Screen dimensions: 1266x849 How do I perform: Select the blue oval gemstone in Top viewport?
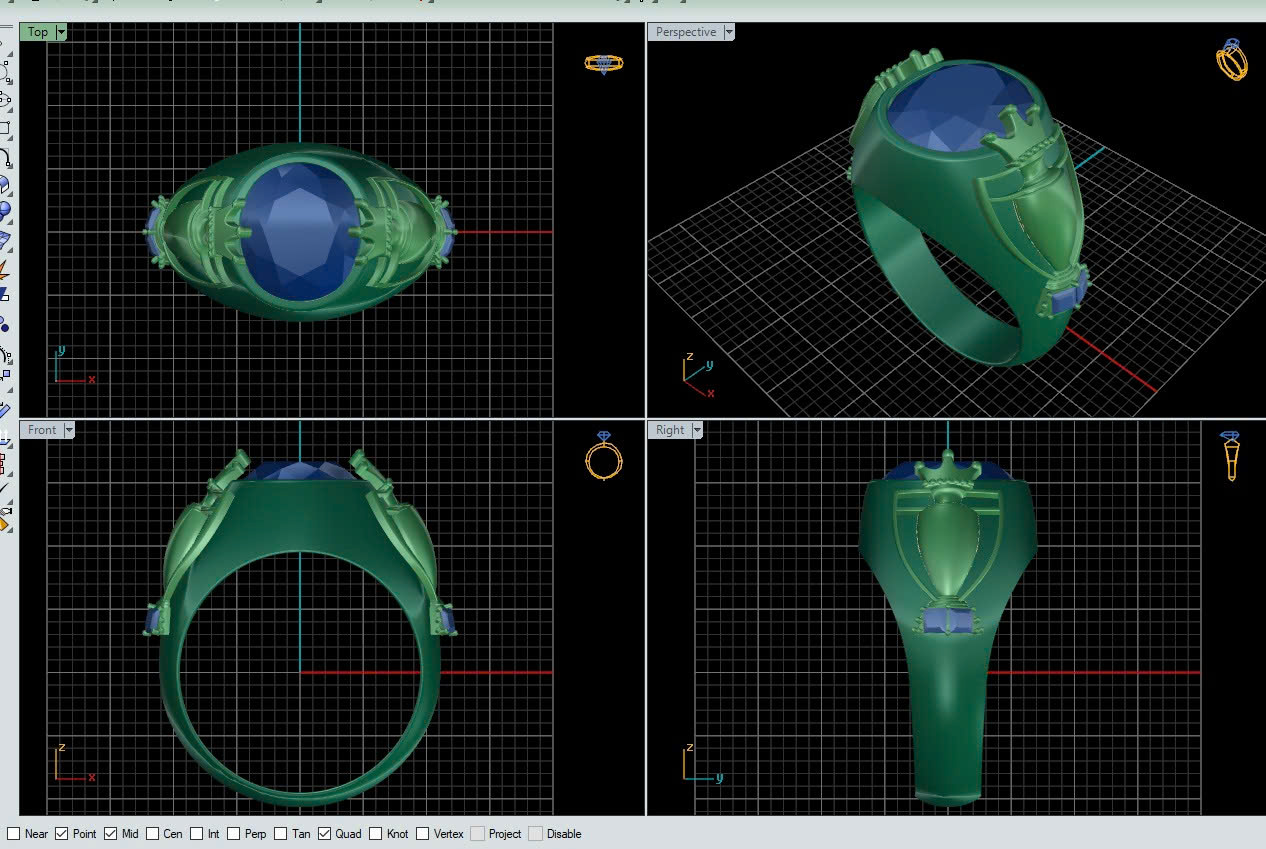pyautogui.click(x=300, y=232)
